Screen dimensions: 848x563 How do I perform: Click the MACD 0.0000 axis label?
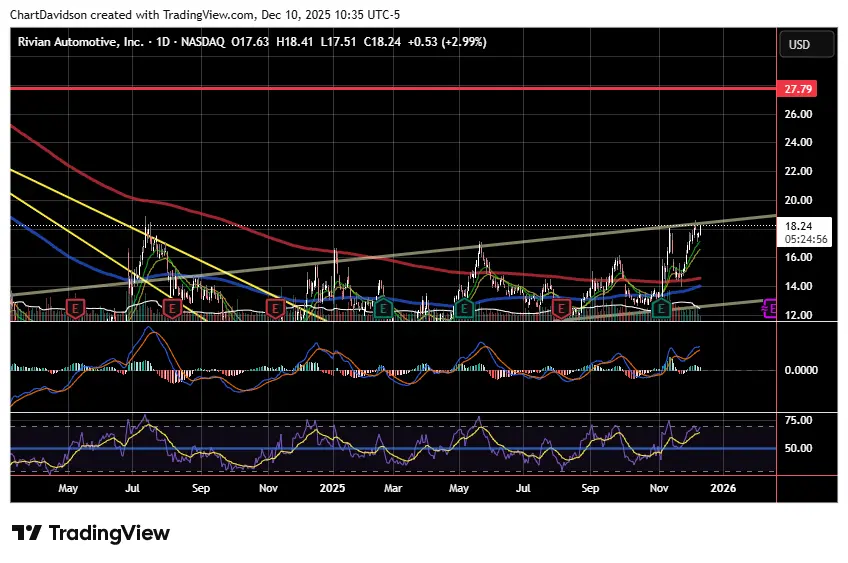point(801,370)
